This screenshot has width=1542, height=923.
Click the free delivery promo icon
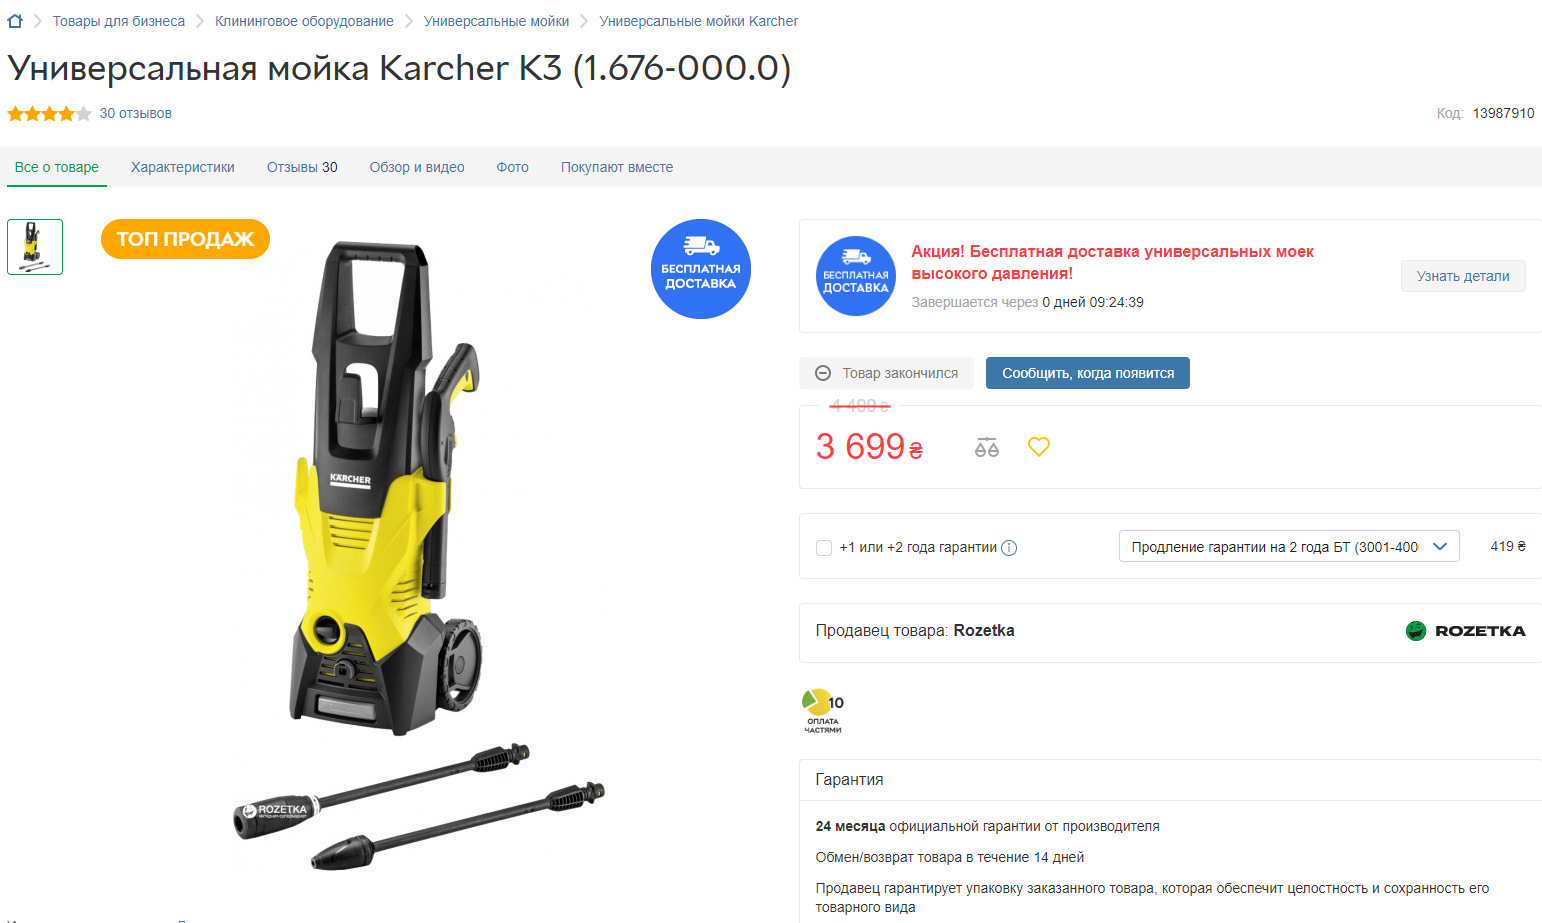(856, 276)
